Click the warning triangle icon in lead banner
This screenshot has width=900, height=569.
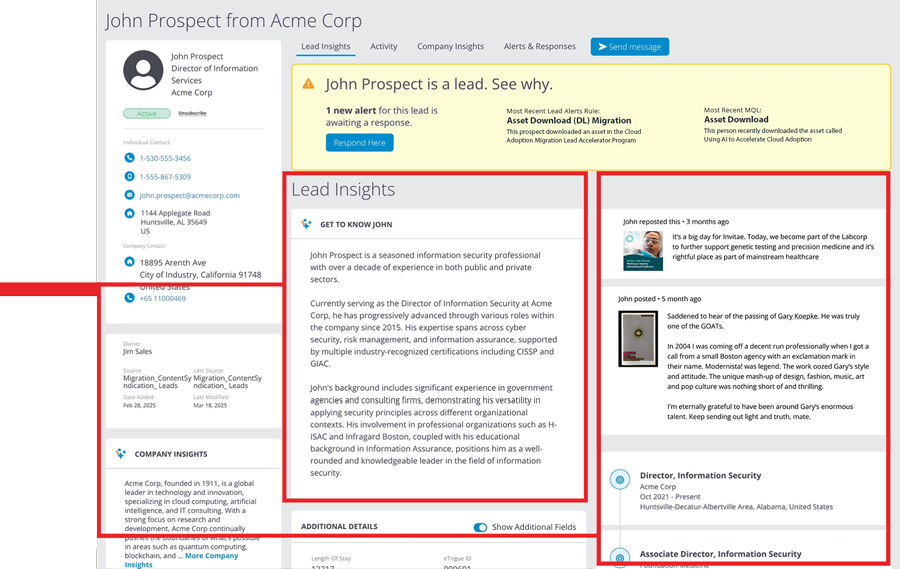(x=308, y=84)
